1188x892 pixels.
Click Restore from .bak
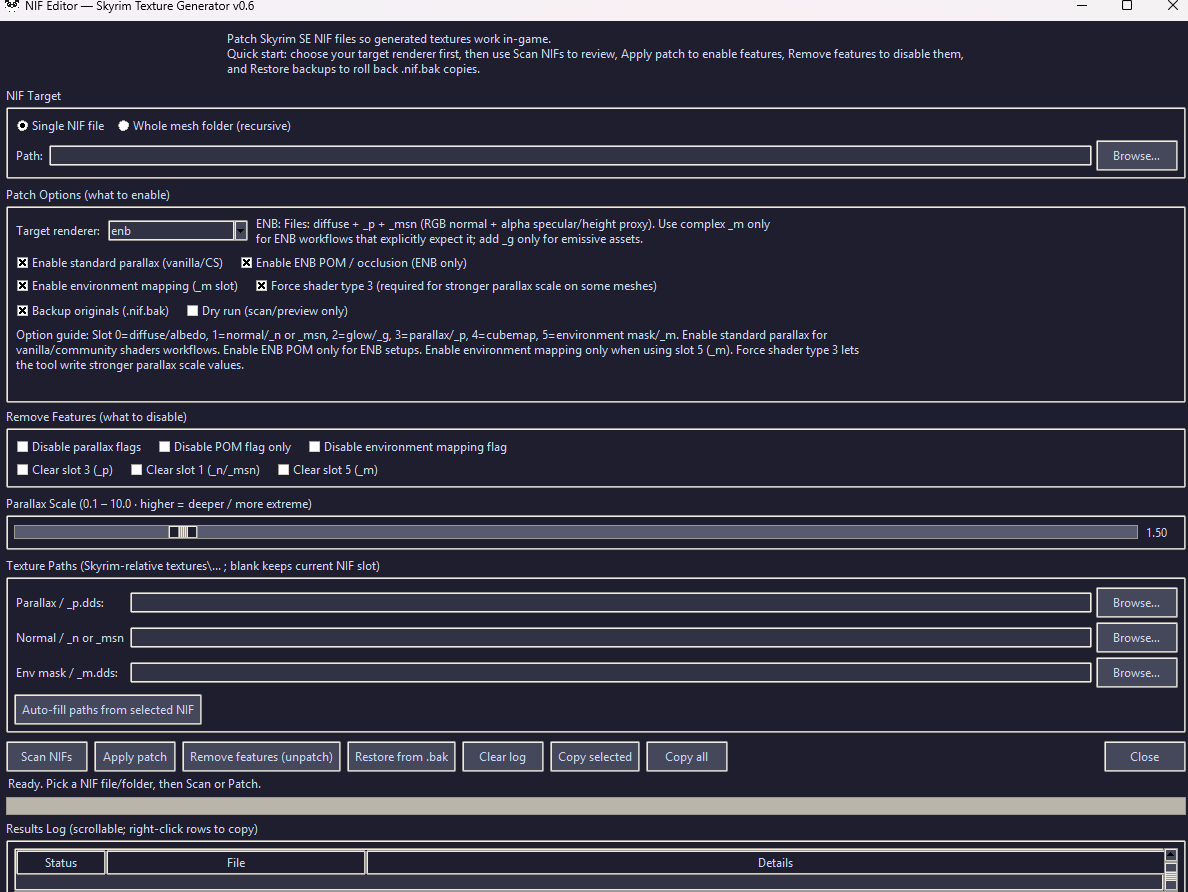click(402, 757)
